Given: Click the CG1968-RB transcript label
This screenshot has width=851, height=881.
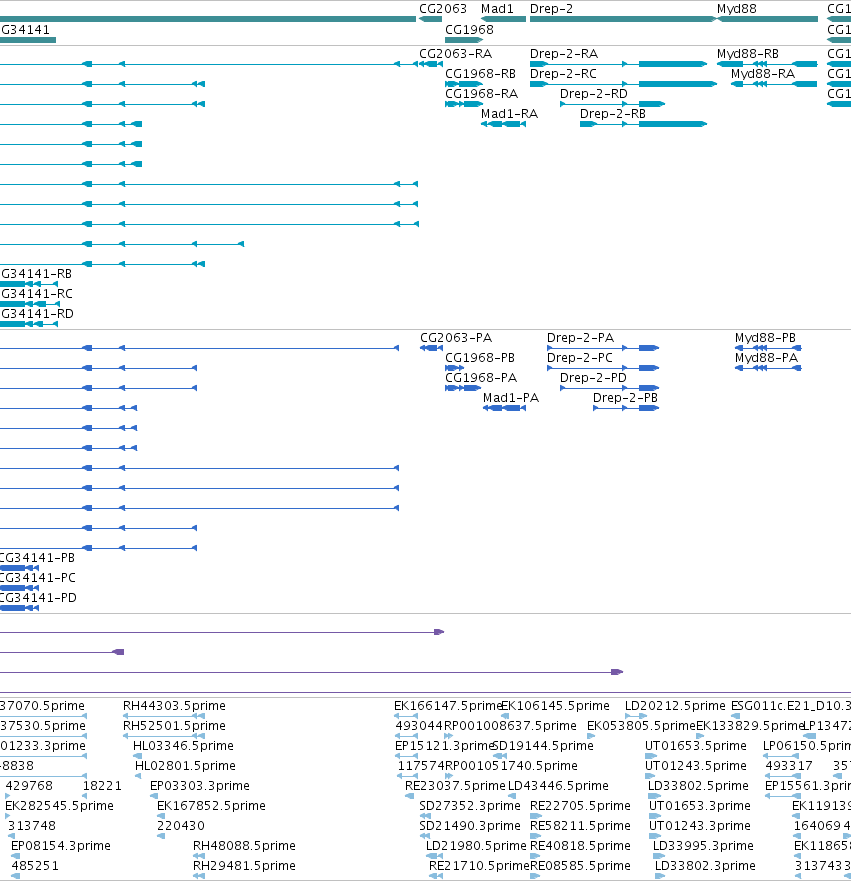Looking at the screenshot, I should tap(480, 74).
